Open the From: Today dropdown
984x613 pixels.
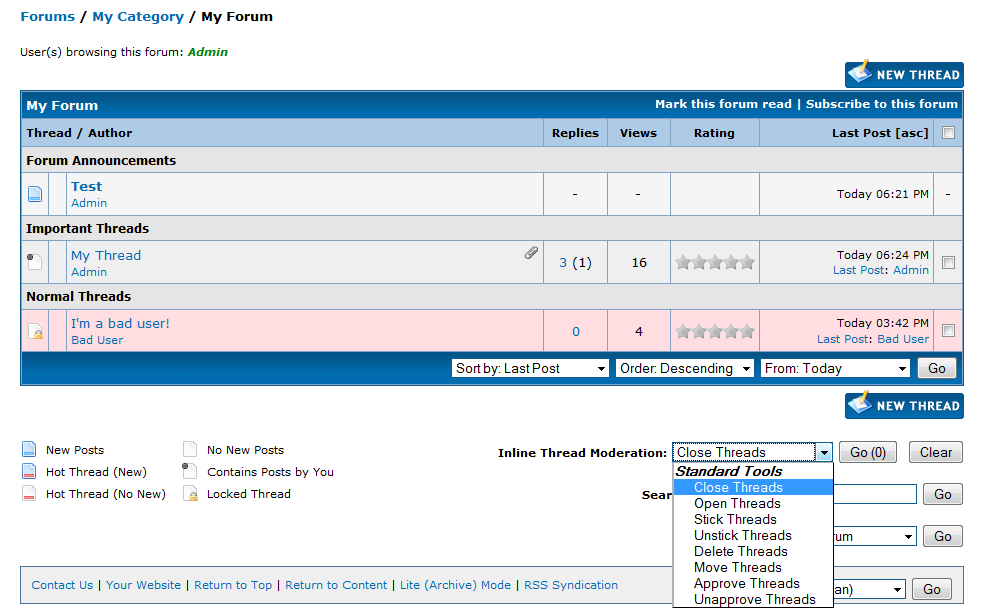(x=835, y=368)
